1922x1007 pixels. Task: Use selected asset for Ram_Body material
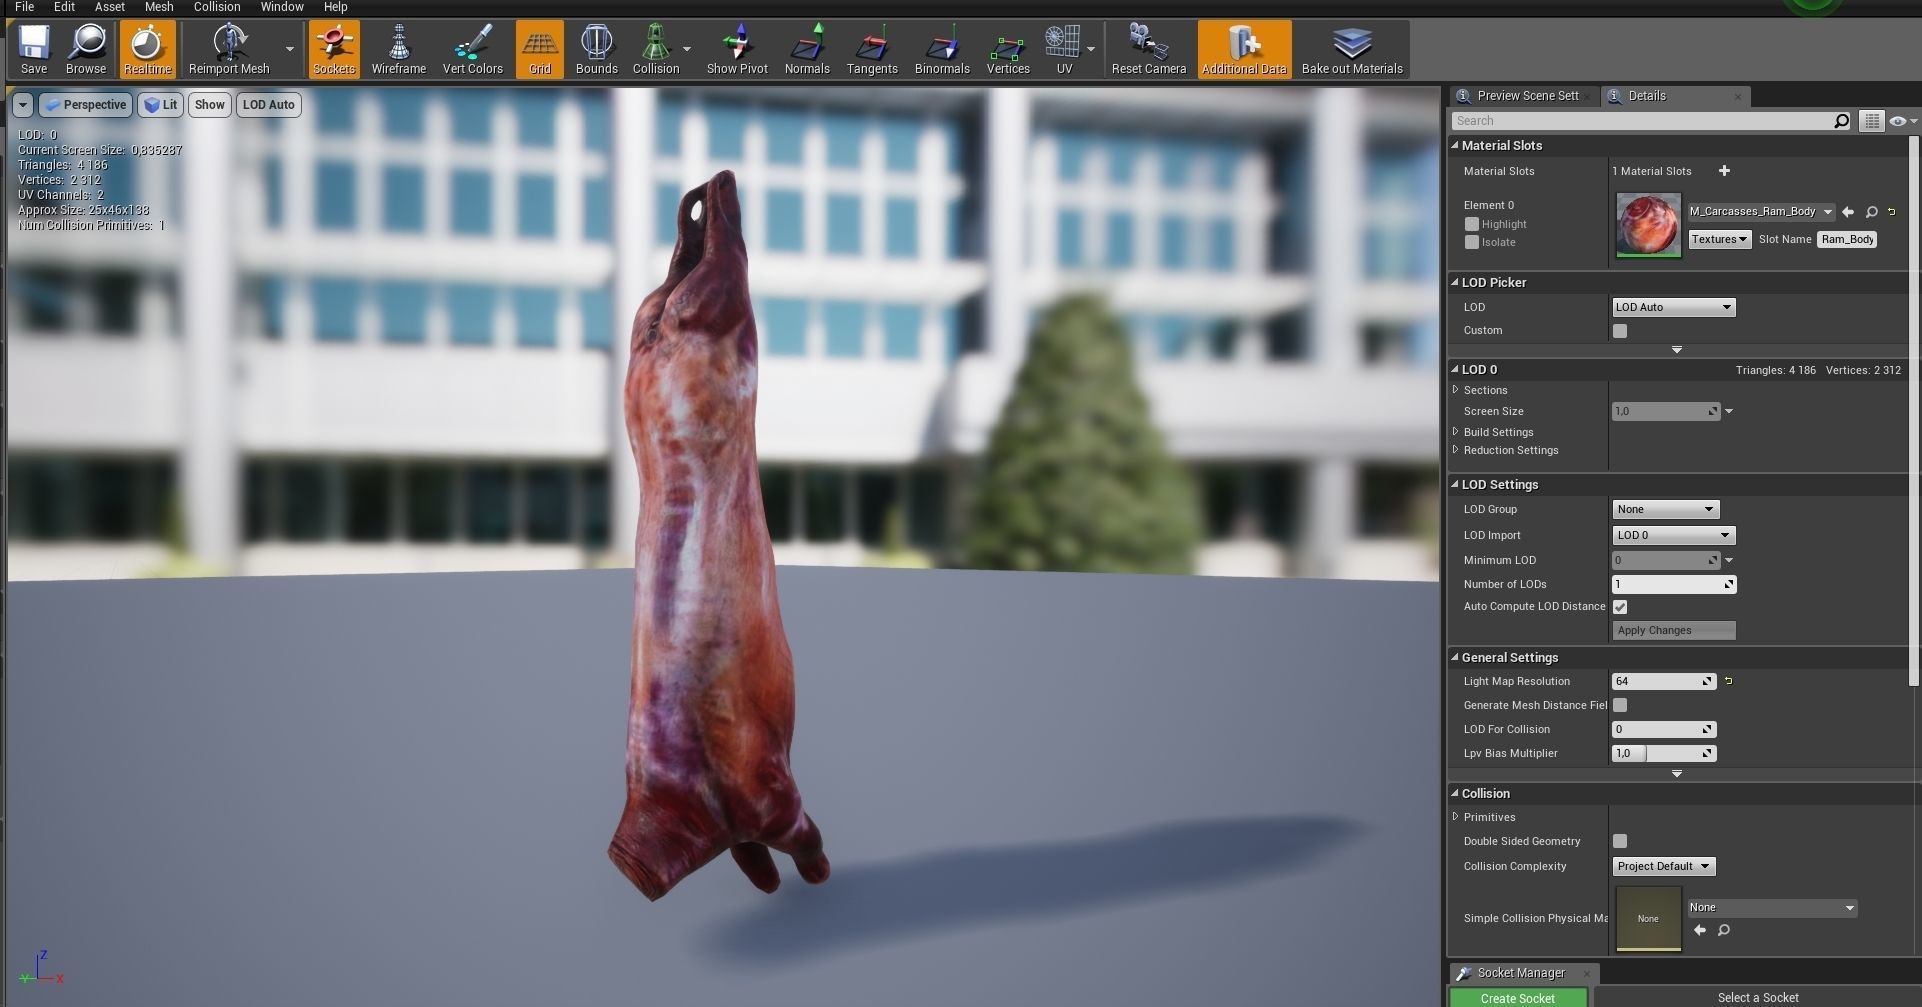(x=1848, y=212)
